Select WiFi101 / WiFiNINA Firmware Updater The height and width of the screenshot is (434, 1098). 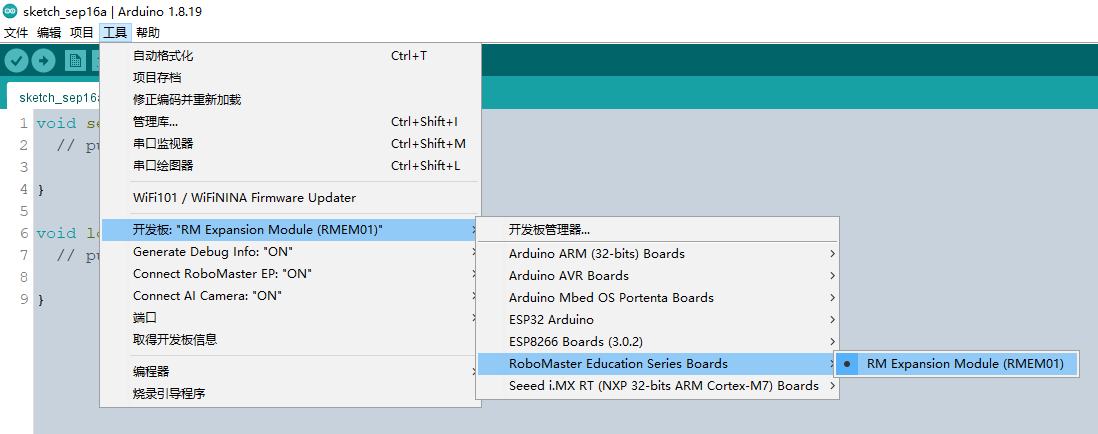291,197
